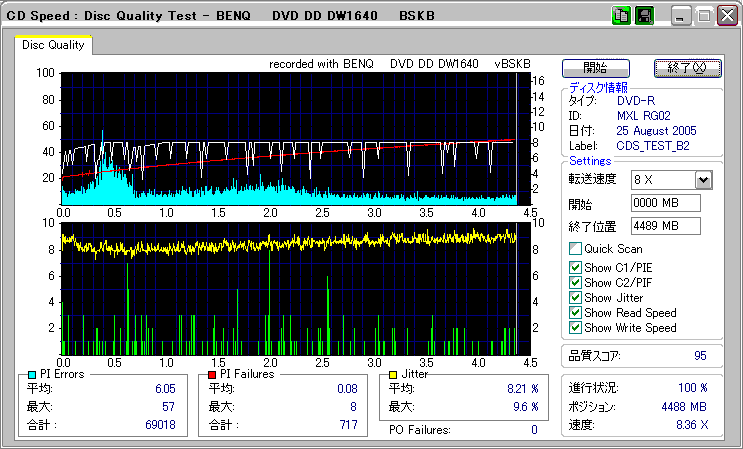
Task: Click the cyan PI Errors legend square
Action: [31, 374]
